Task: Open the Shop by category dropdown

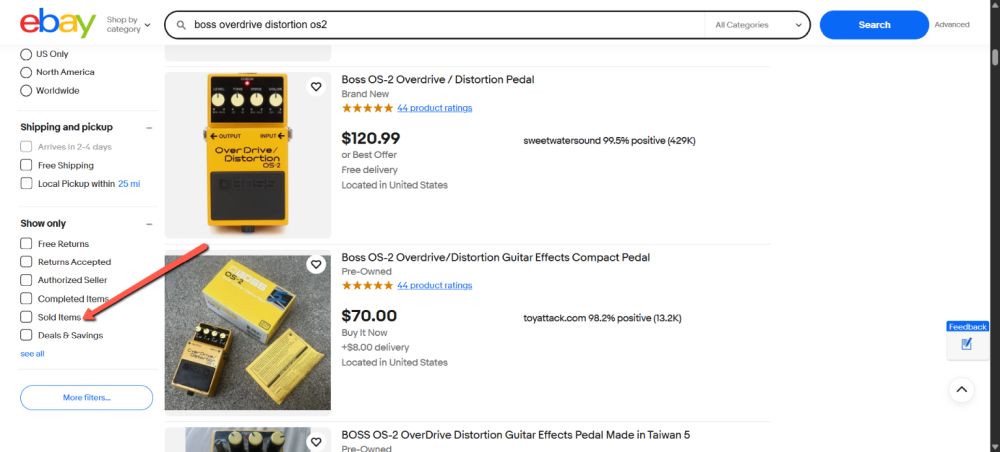Action: coord(128,25)
